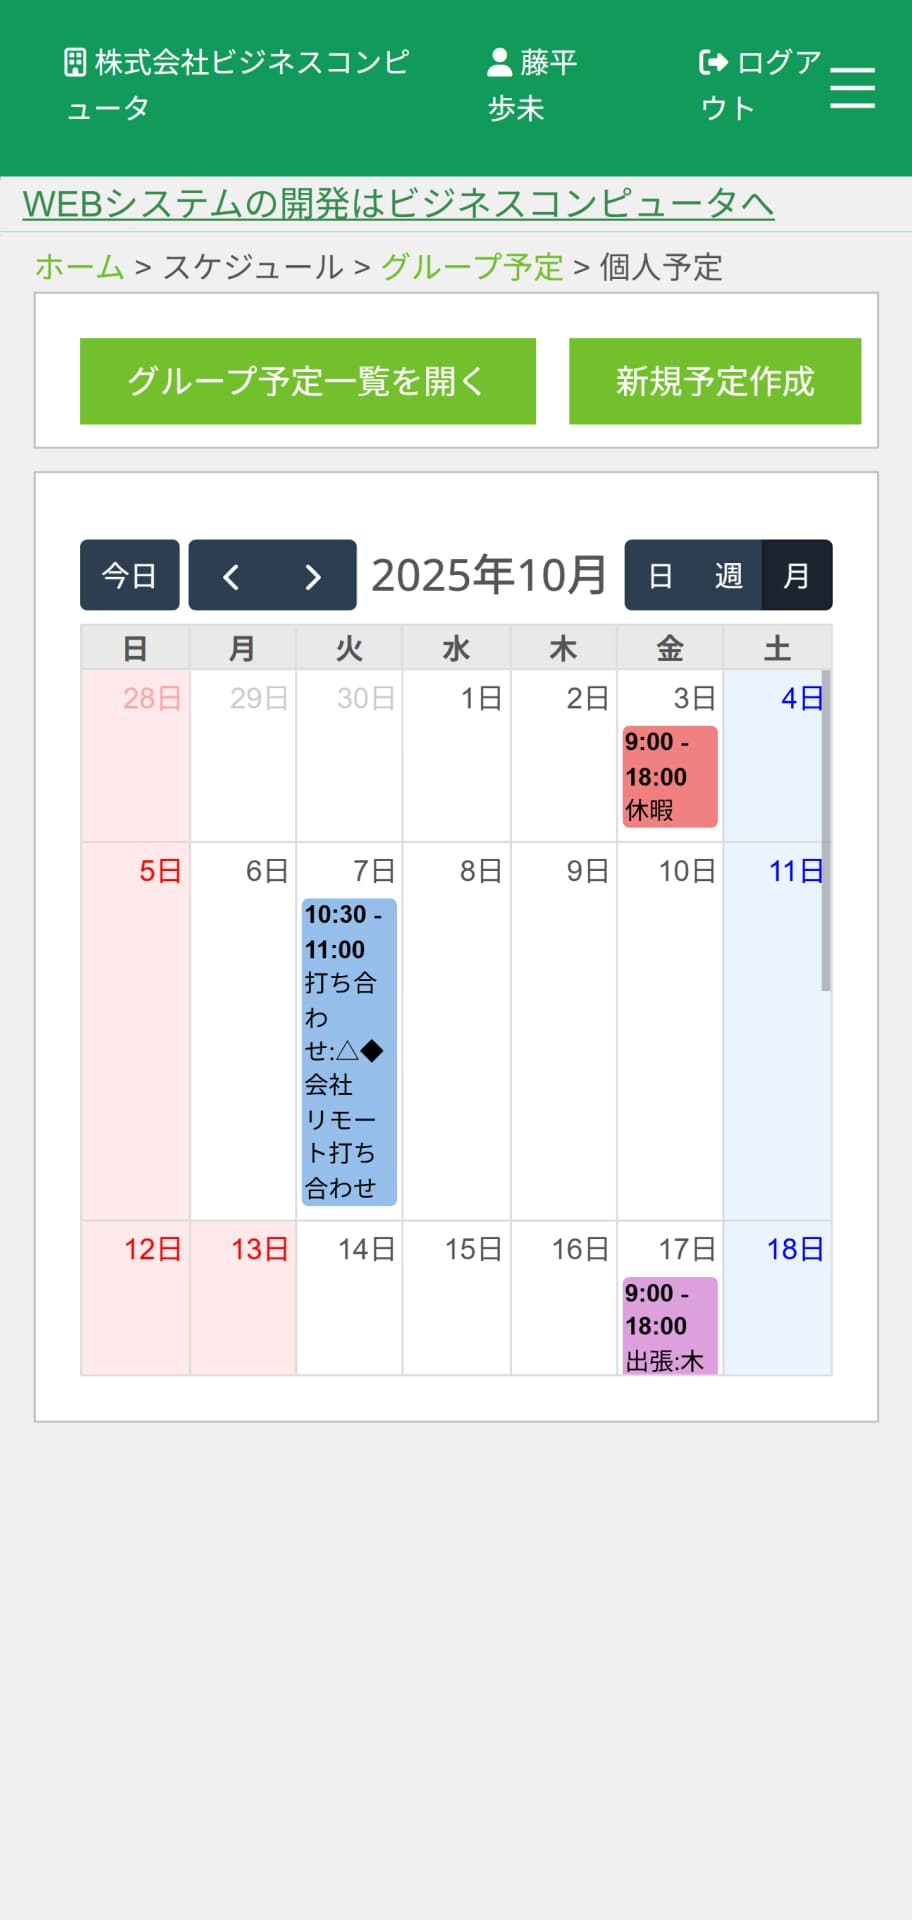Image resolution: width=912 pixels, height=1920 pixels.
Task: Open the blue 打ち合わせ event on the 7th
Action: 349,1051
